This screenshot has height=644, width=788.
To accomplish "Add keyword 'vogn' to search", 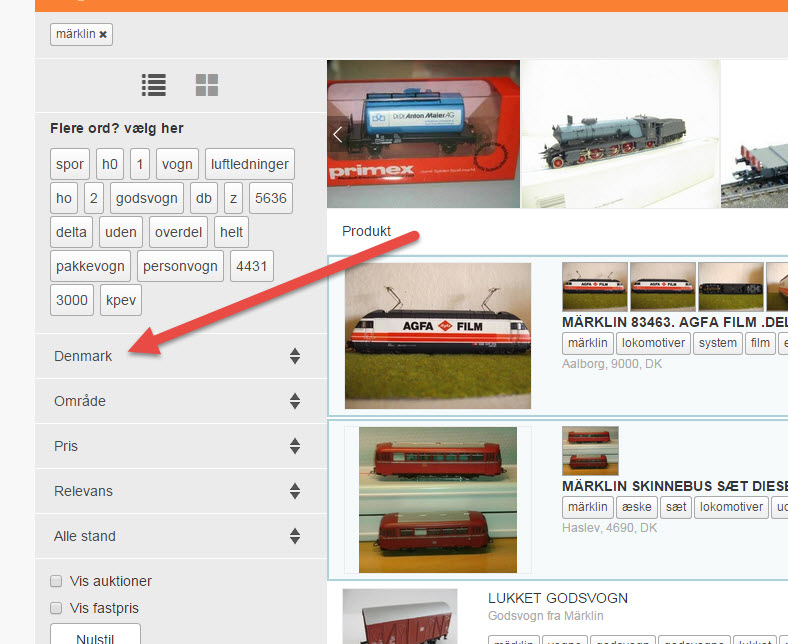I will (177, 164).
